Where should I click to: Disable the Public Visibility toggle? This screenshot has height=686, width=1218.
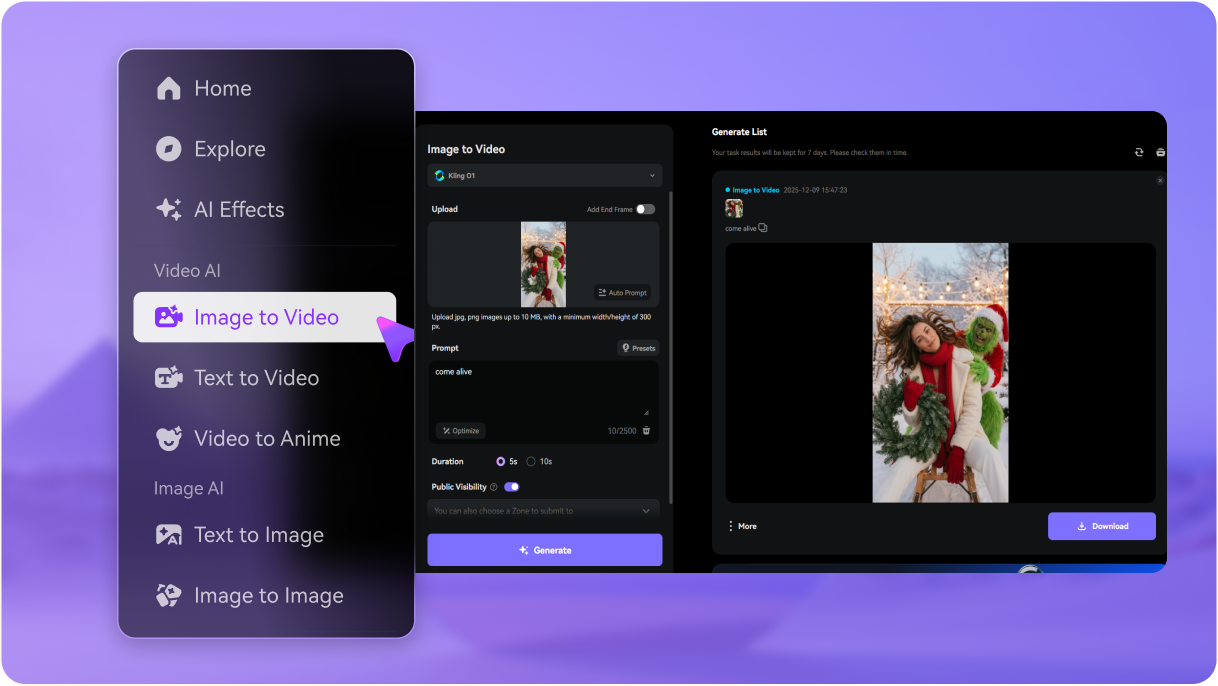tap(512, 487)
